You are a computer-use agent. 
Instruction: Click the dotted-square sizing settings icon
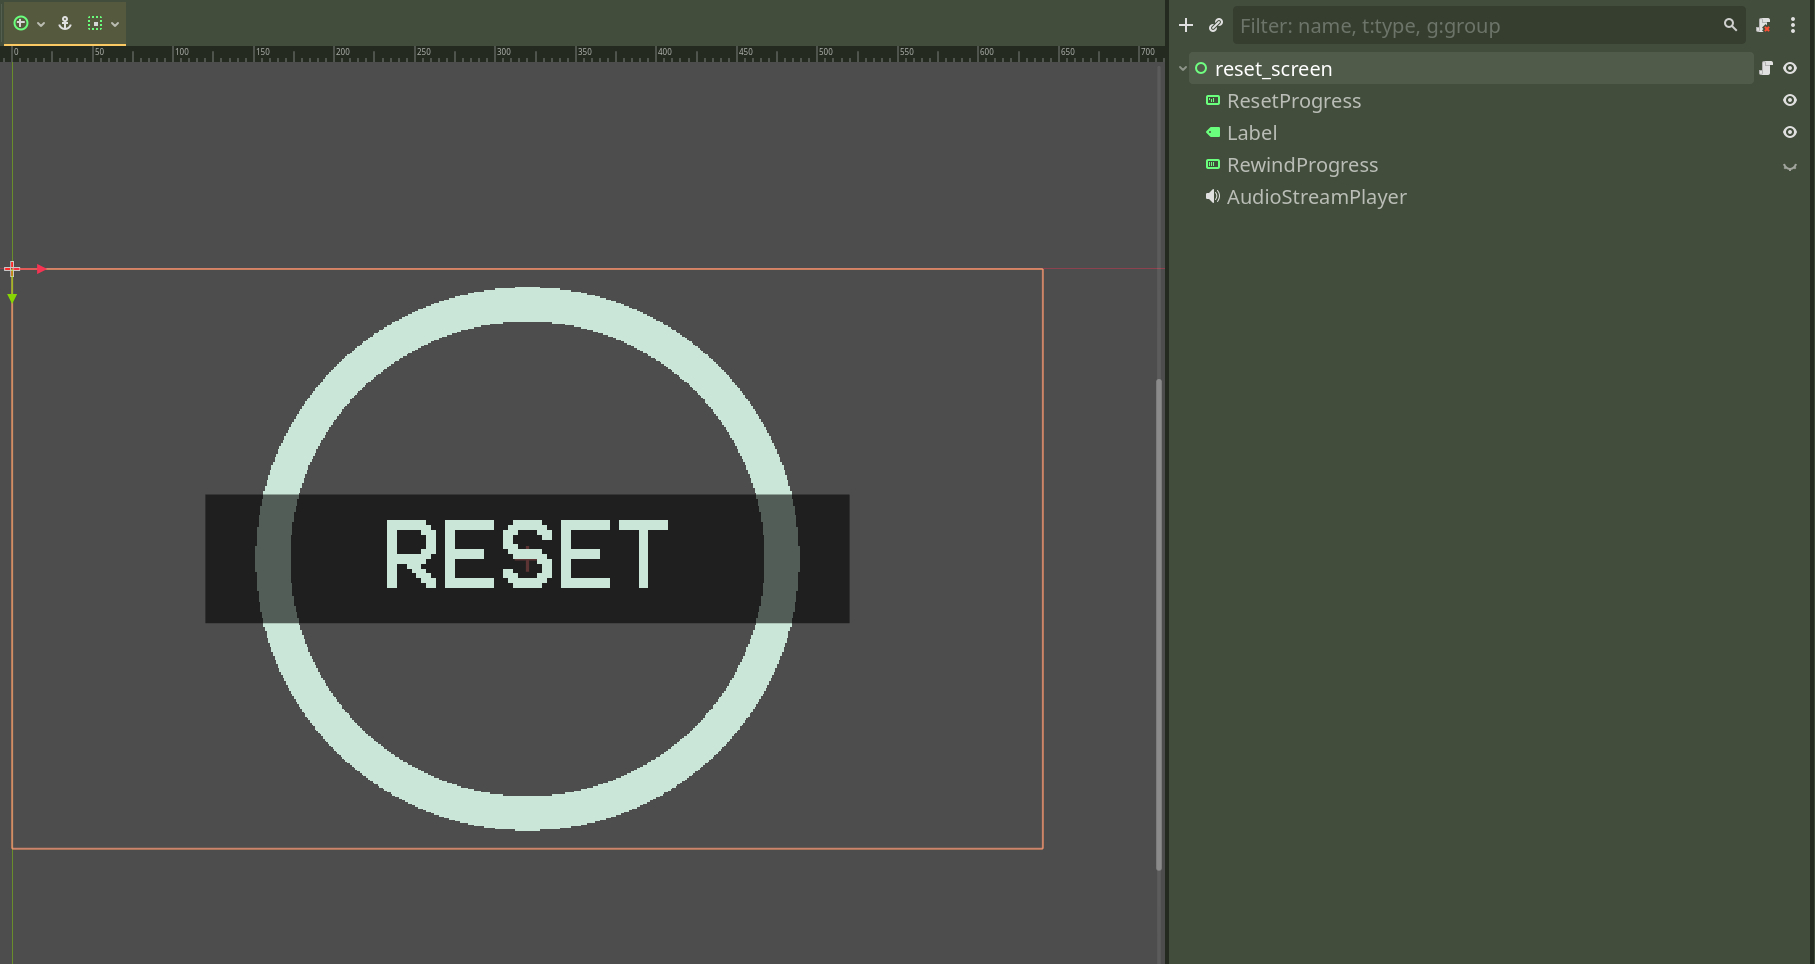[x=95, y=23]
